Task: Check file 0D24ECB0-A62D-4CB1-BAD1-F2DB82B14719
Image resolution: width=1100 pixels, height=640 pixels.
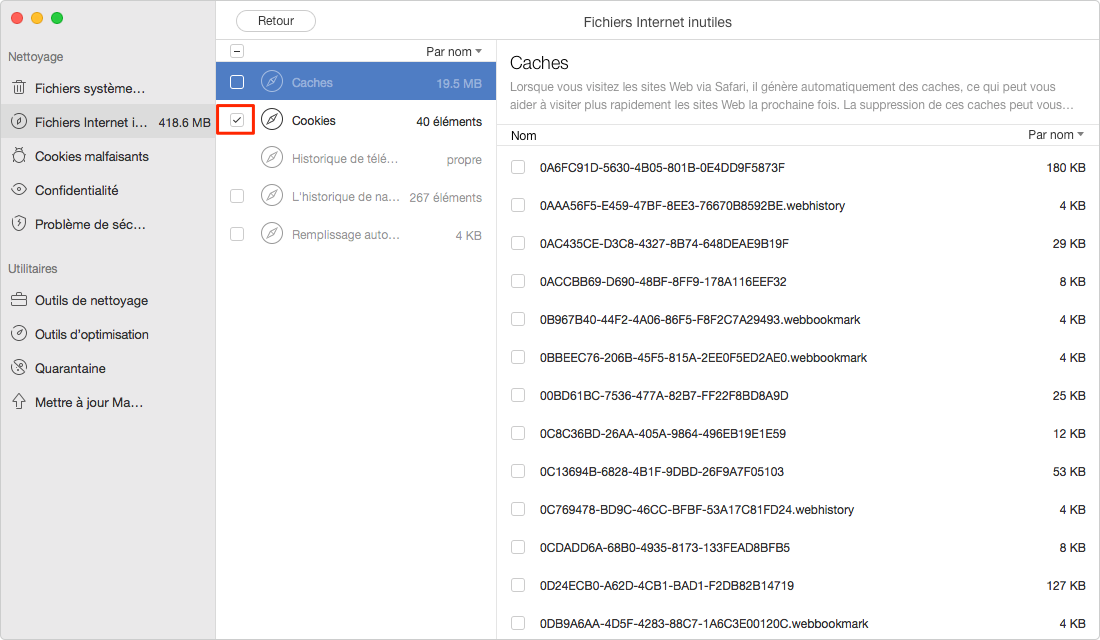Action: click(518, 585)
